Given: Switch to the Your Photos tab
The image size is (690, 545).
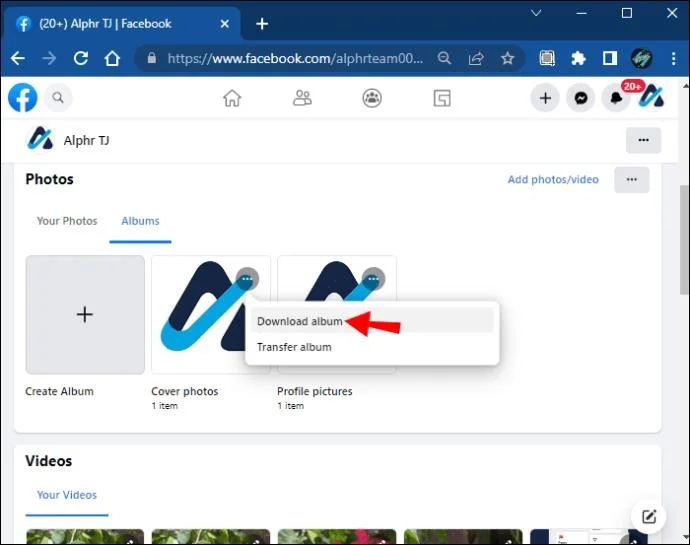Looking at the screenshot, I should click(67, 221).
